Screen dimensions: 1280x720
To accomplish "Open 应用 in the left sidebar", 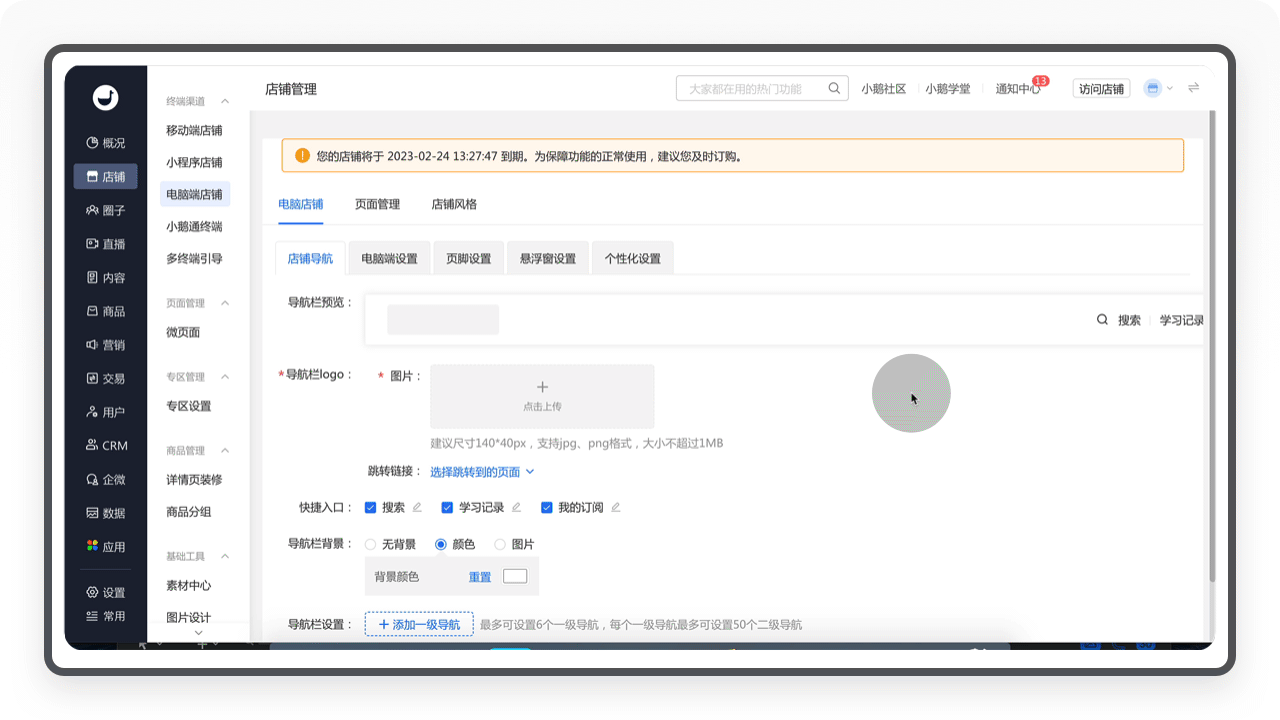I will [x=106, y=547].
